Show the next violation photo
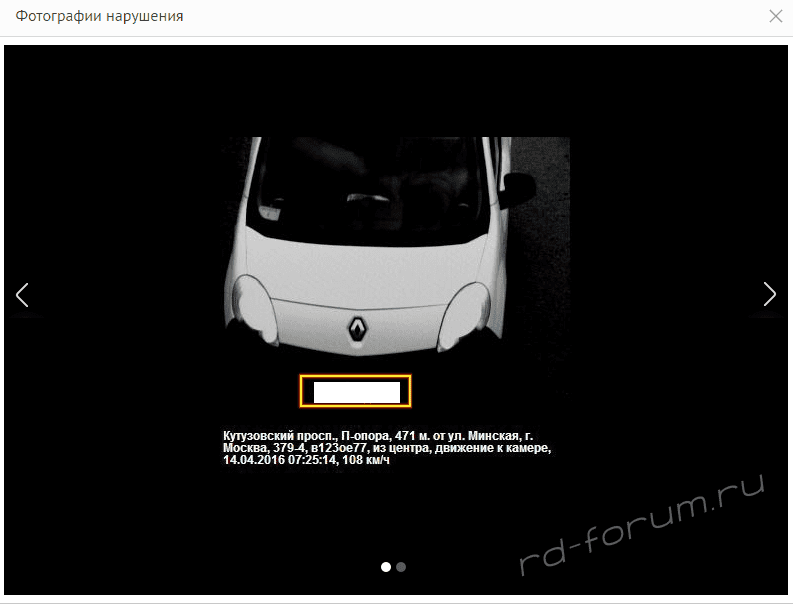Image resolution: width=793 pixels, height=604 pixels. click(x=769, y=294)
